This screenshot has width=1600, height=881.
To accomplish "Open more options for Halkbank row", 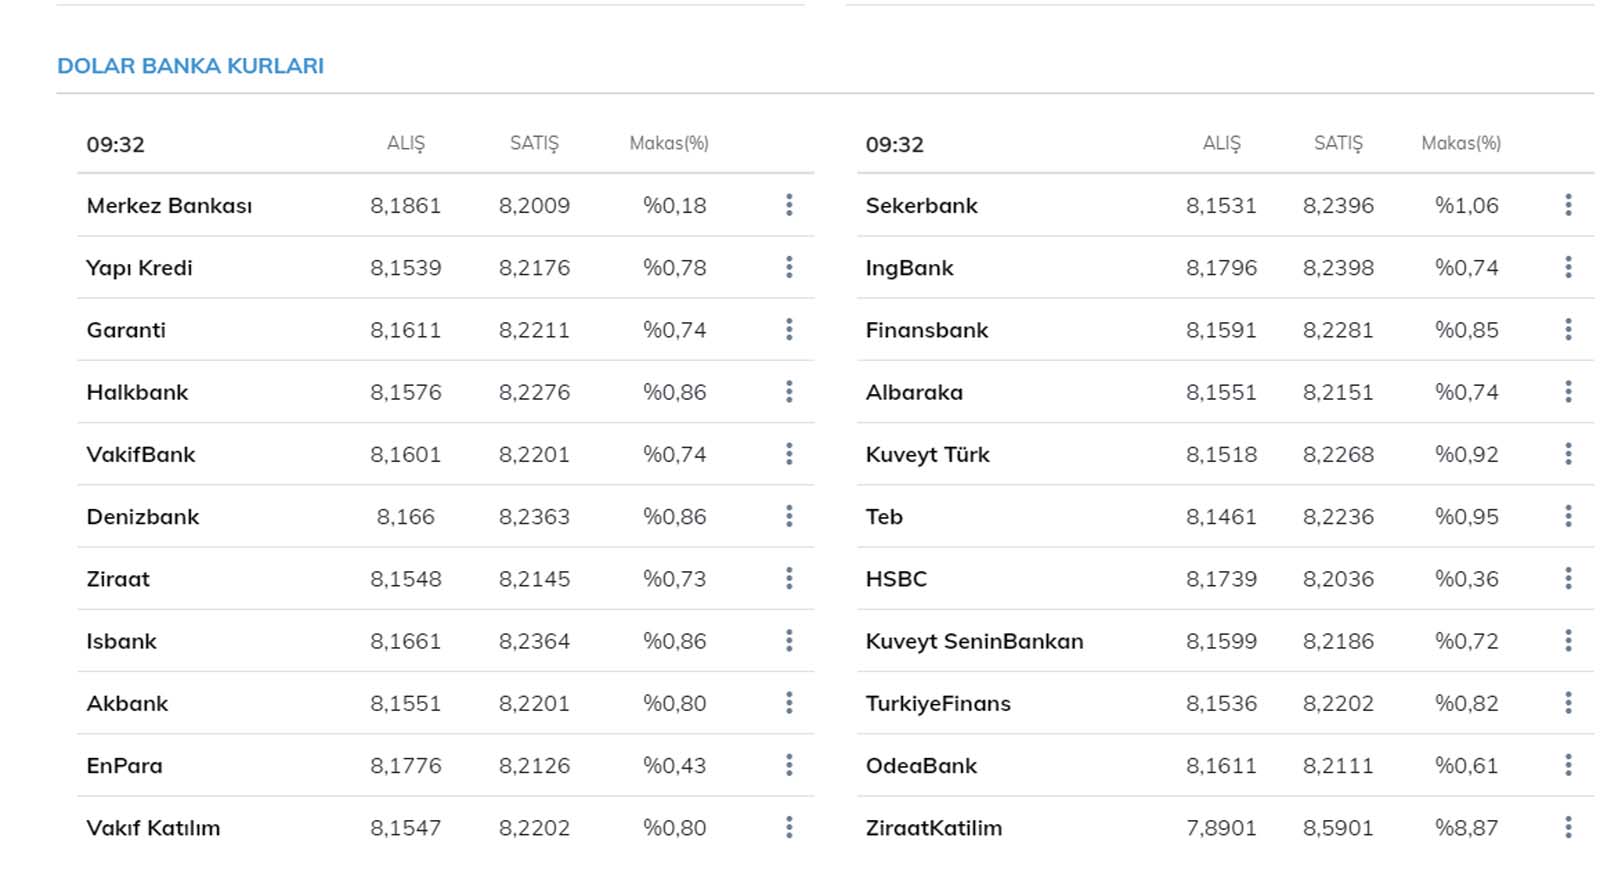I will (789, 392).
